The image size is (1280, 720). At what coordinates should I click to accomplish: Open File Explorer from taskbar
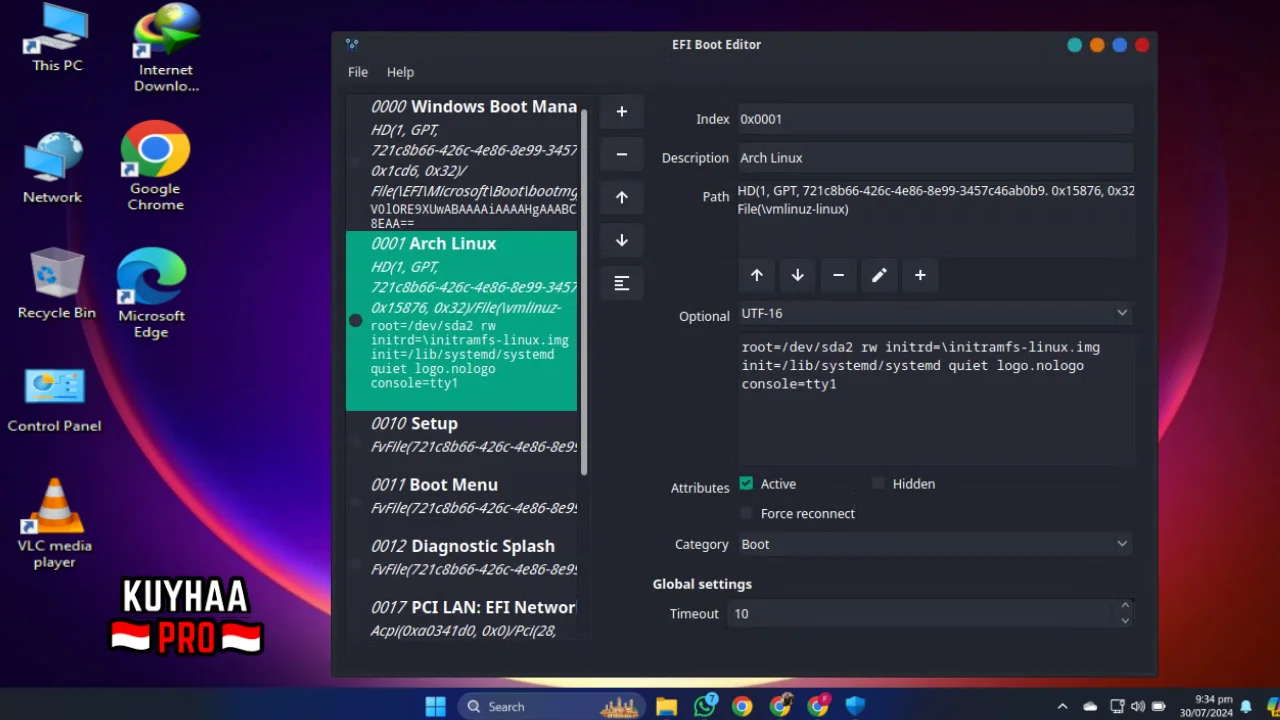[666, 706]
